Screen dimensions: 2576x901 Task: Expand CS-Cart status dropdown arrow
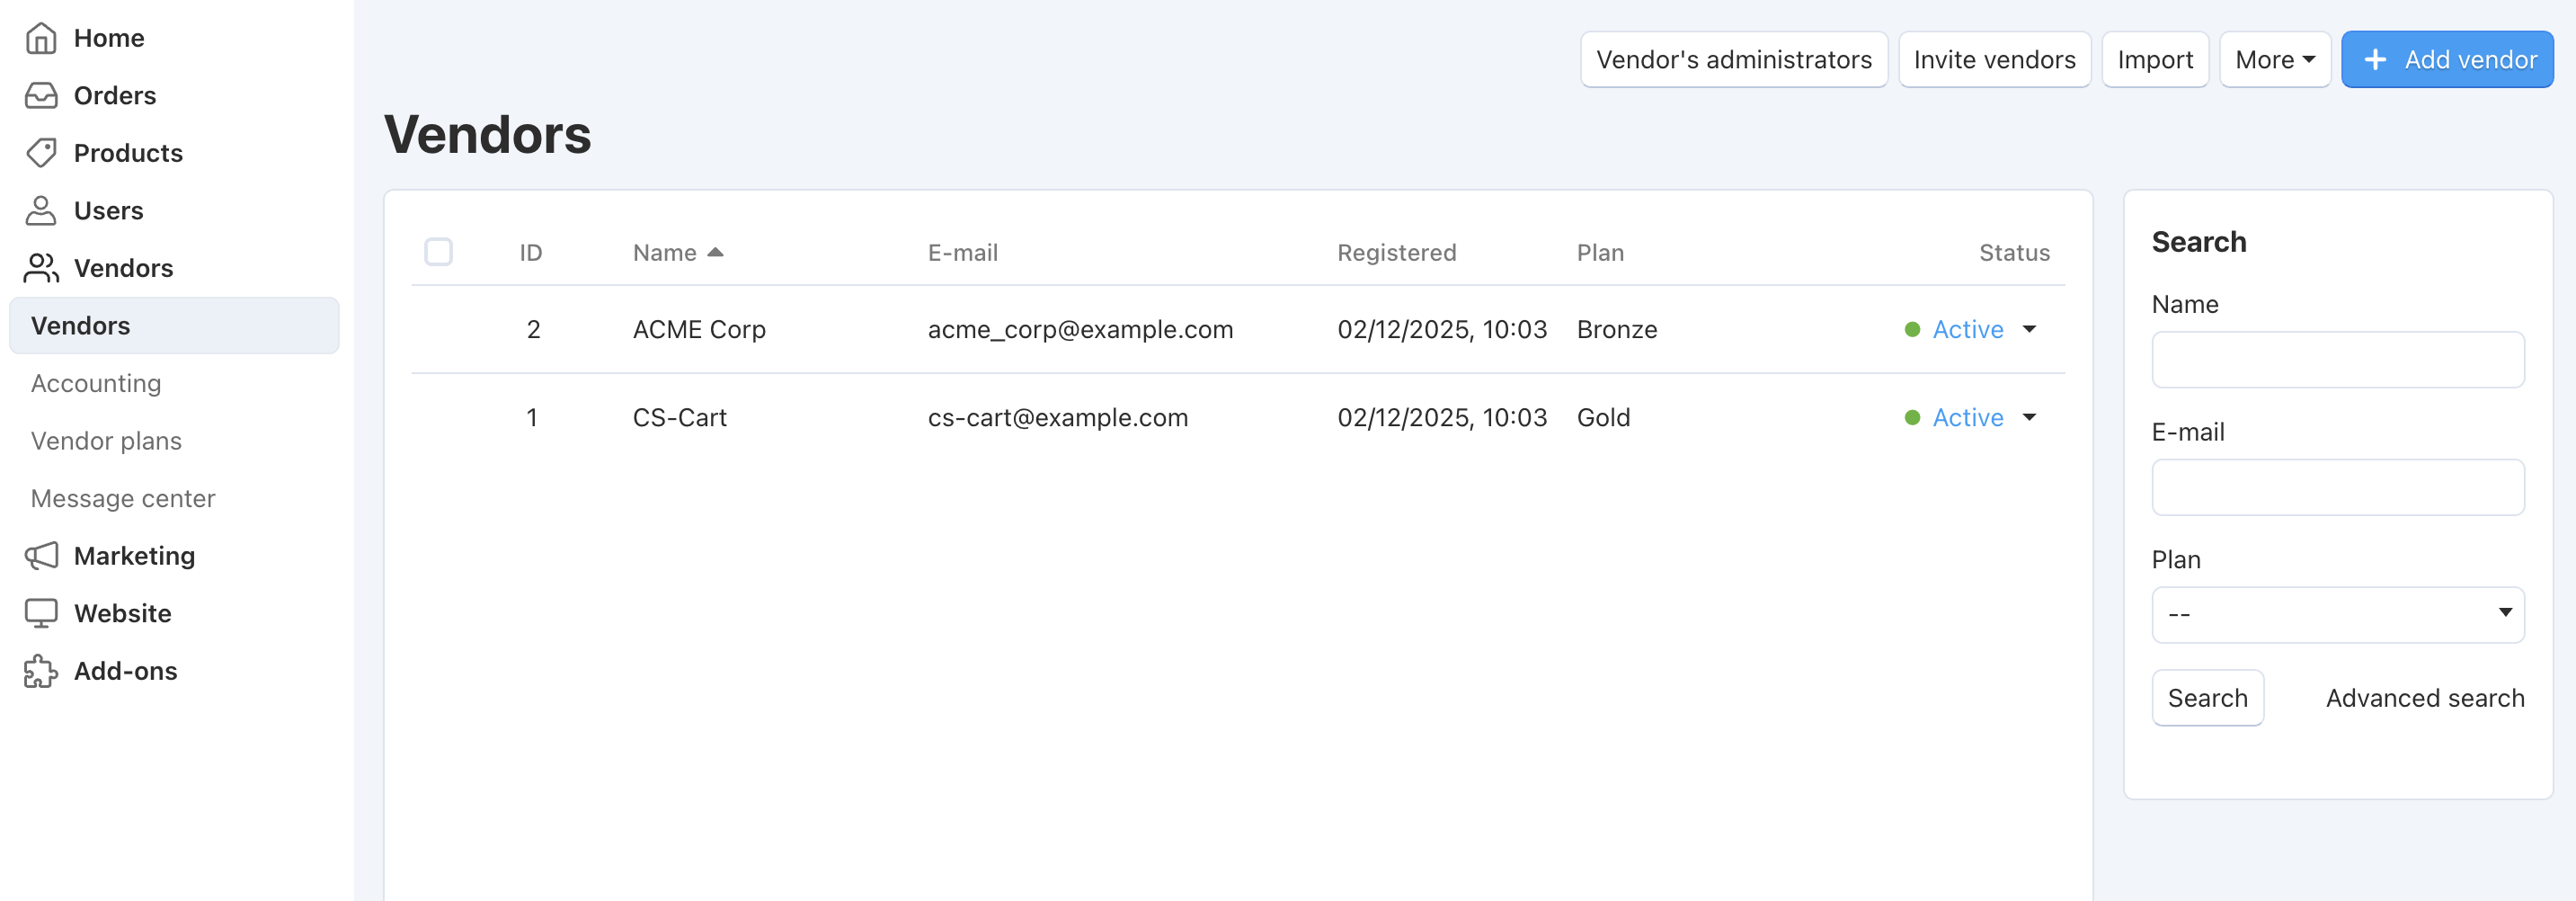[x=2029, y=418]
